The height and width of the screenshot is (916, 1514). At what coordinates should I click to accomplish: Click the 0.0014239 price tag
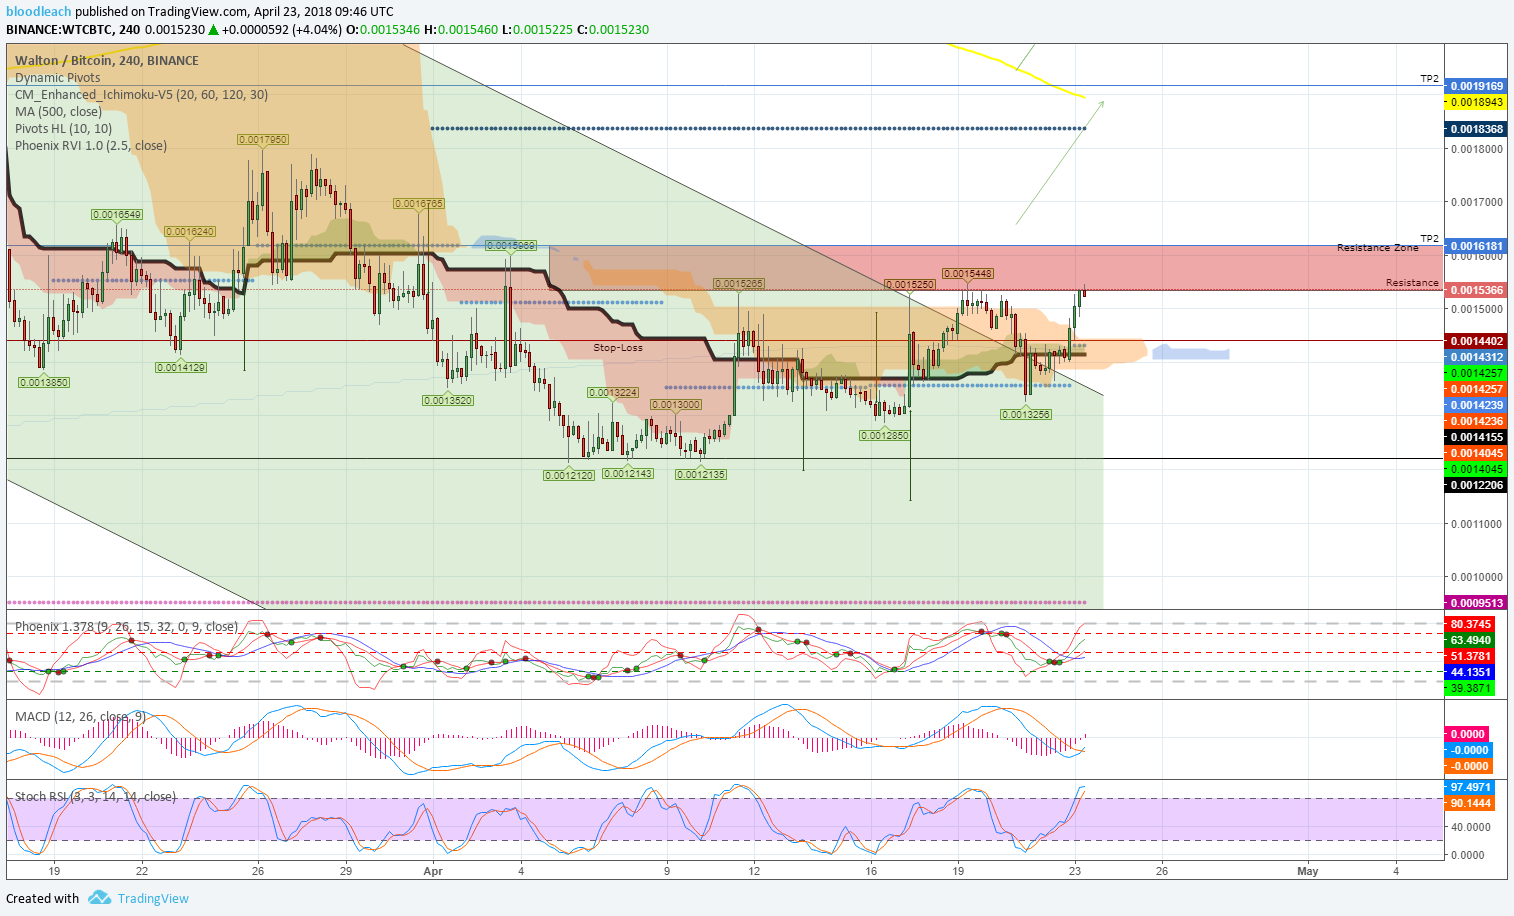(1476, 405)
